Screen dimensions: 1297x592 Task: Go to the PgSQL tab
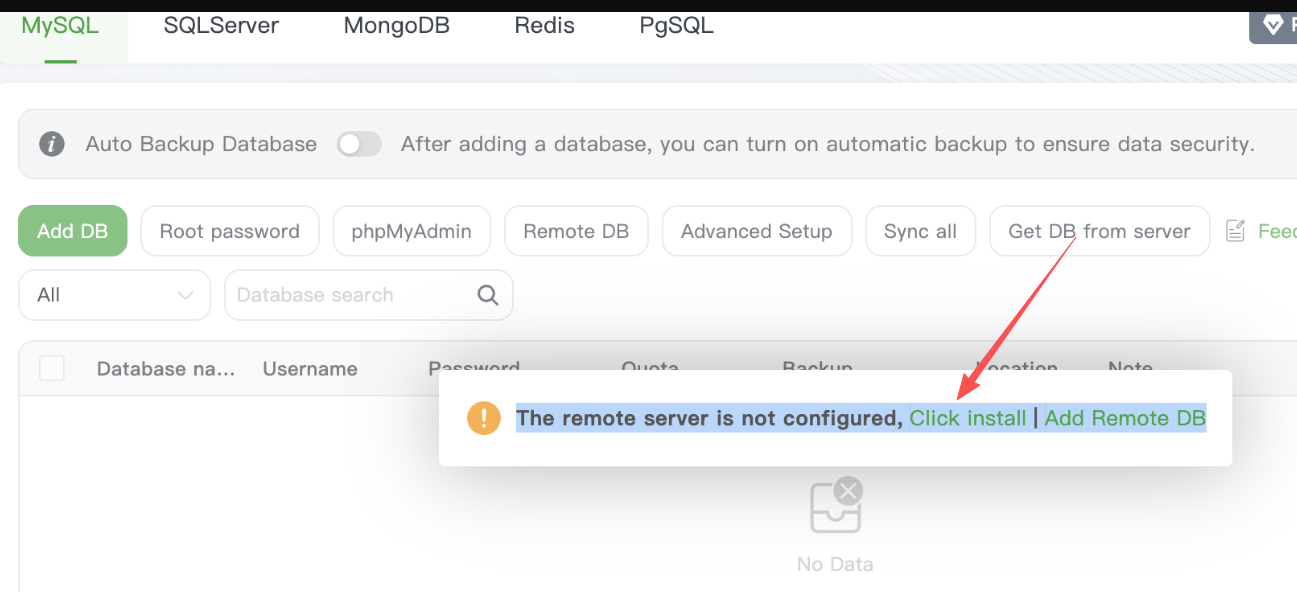click(677, 26)
